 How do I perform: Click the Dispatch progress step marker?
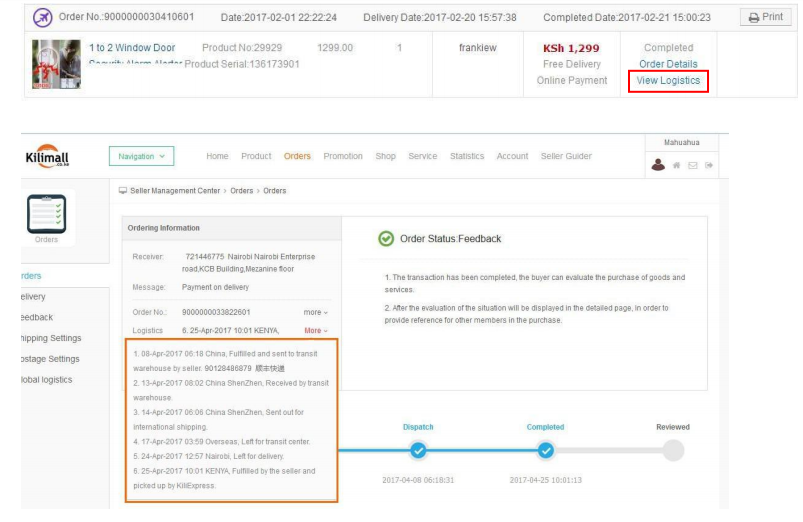418,451
